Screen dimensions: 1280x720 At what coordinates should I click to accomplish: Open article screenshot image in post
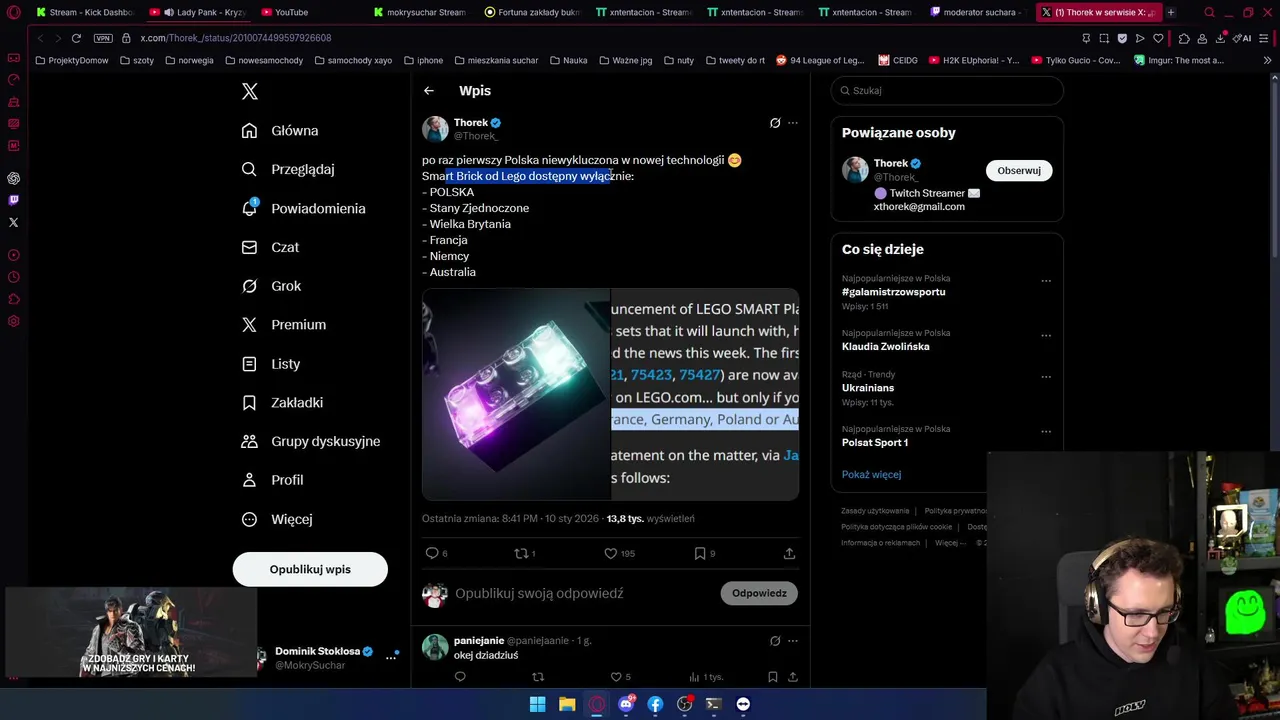coord(705,394)
